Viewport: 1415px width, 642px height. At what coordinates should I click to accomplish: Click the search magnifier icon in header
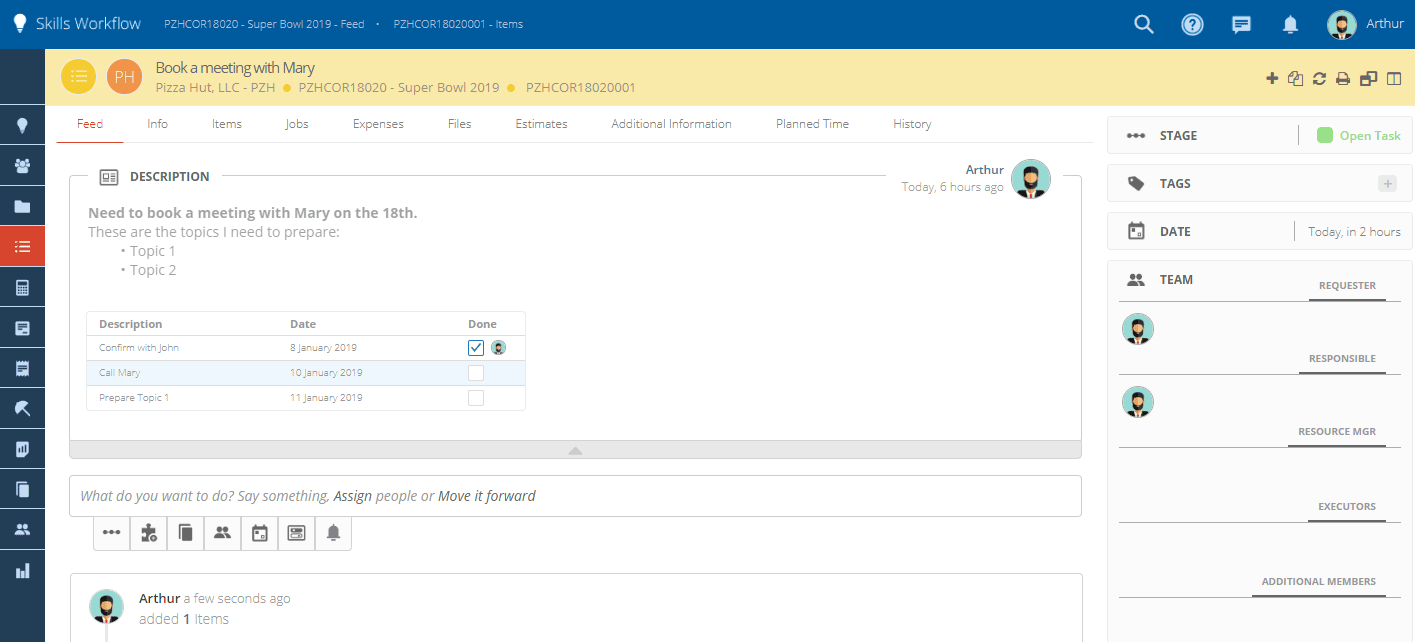click(1144, 24)
